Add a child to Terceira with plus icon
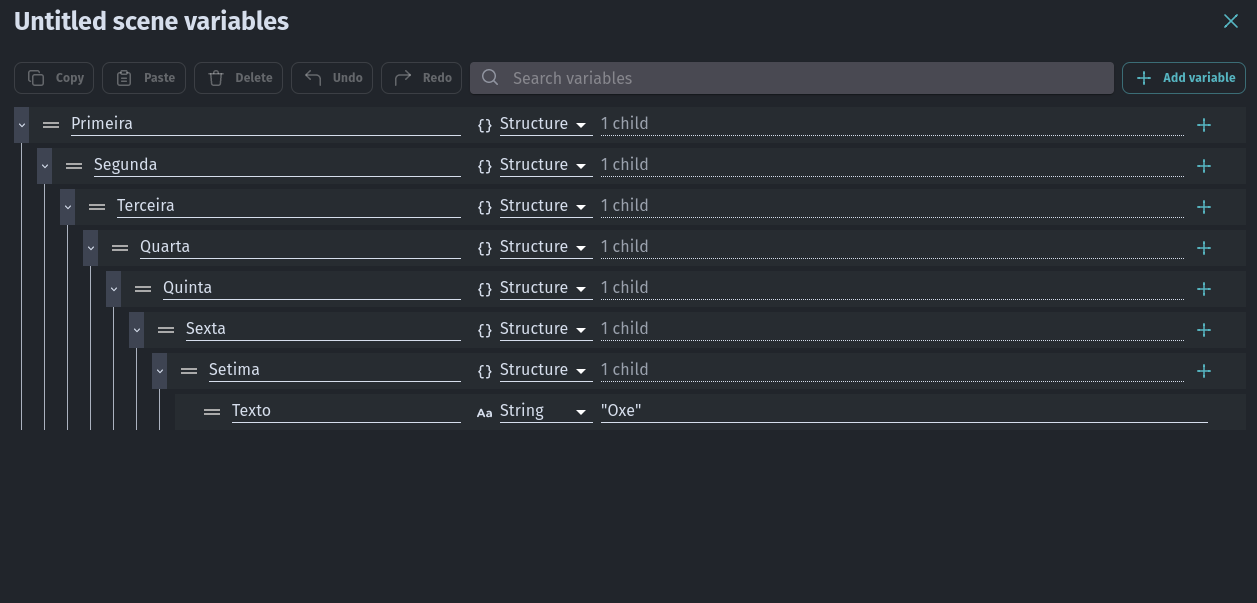This screenshot has height=603, width=1257. [x=1204, y=207]
